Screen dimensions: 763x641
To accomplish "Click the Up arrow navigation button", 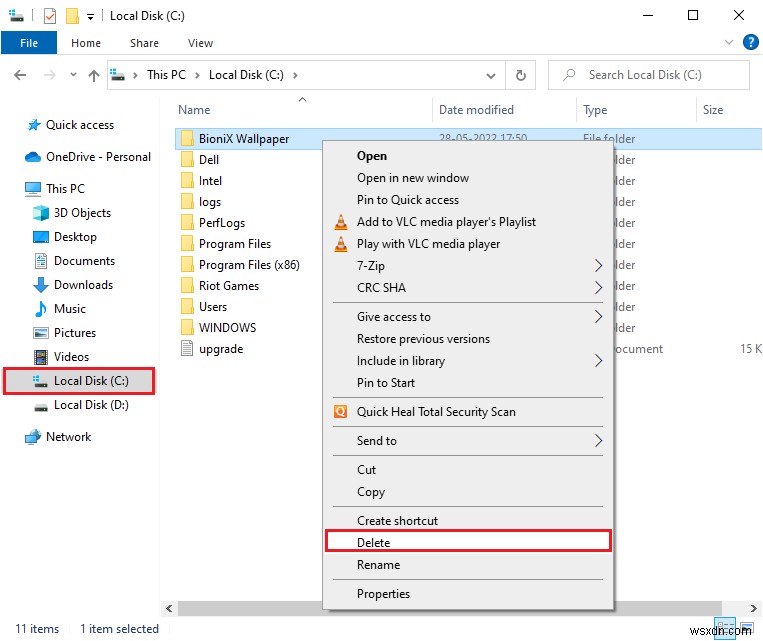I will click(x=94, y=75).
